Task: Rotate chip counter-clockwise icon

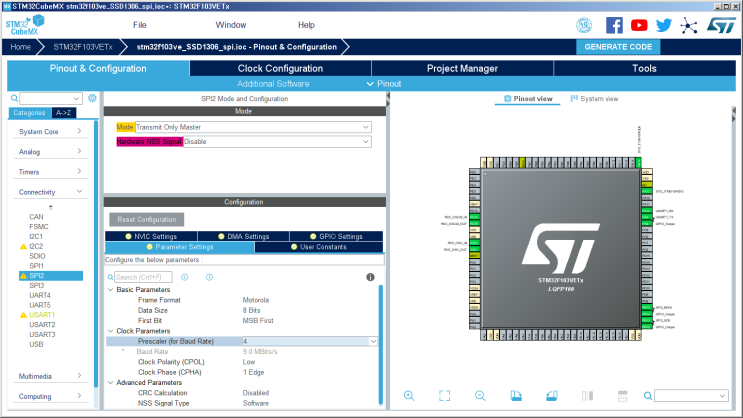Action: point(552,396)
